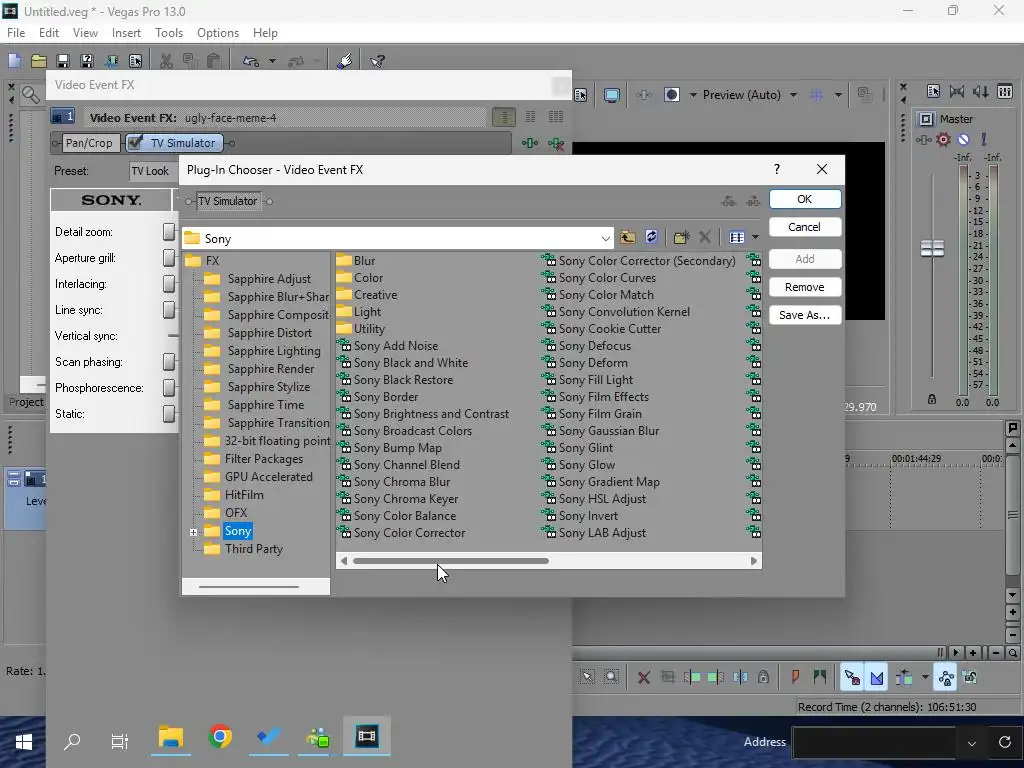Select the Sapphire Lighting folder in the tree
This screenshot has width=1024, height=768.
tap(274, 351)
